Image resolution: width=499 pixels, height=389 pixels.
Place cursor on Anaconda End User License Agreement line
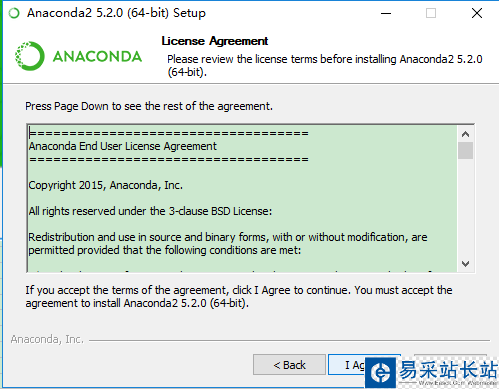pyautogui.click(x=122, y=146)
